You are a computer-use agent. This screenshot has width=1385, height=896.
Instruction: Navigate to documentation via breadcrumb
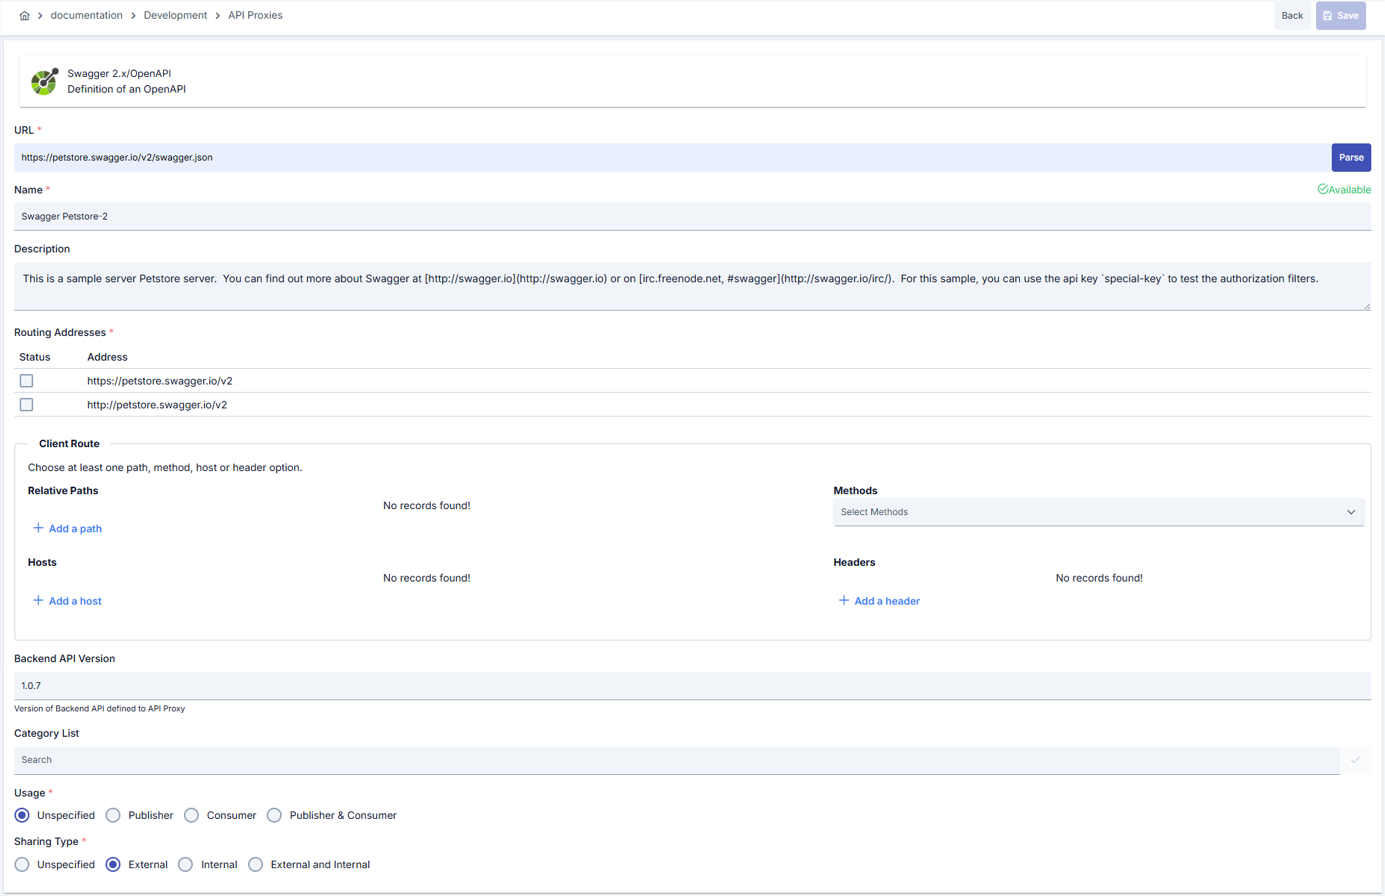[x=86, y=15]
